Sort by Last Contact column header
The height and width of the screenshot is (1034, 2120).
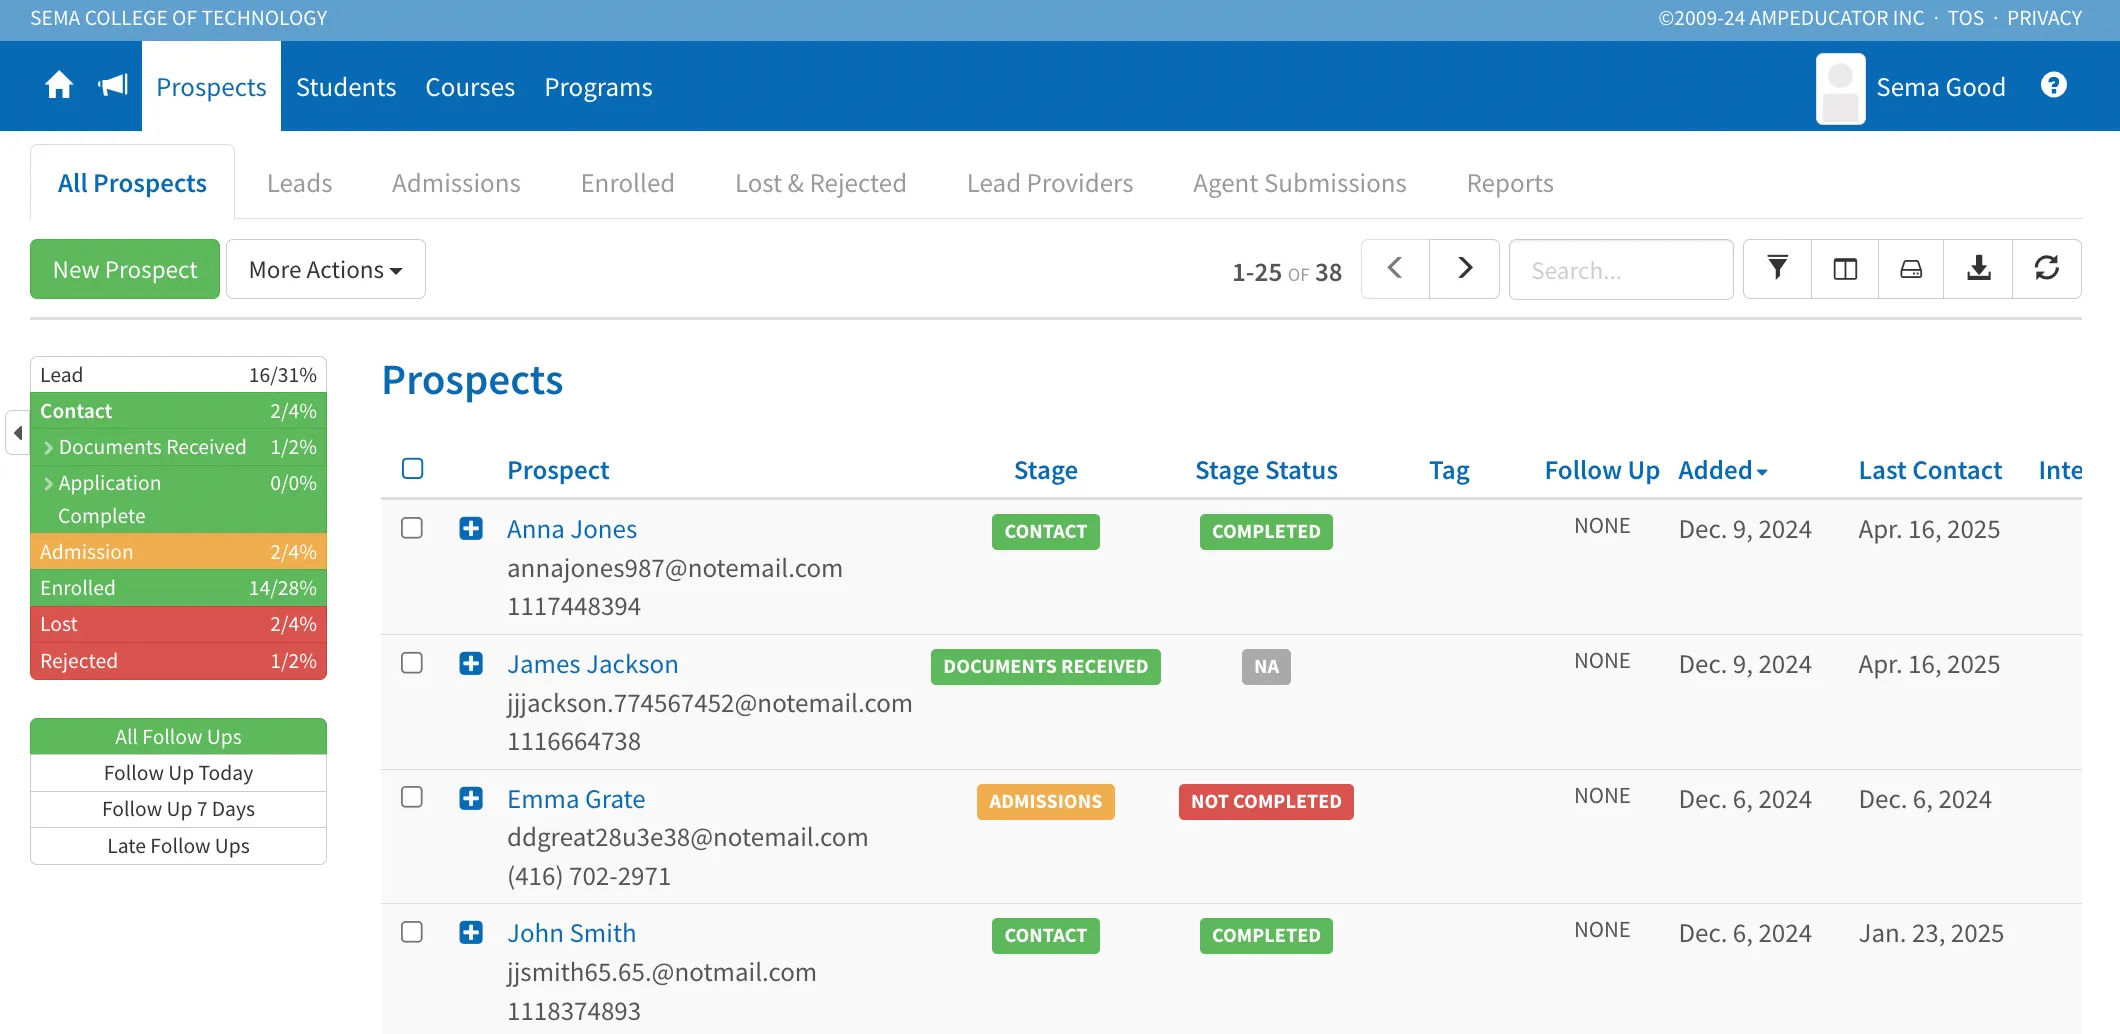(1930, 470)
